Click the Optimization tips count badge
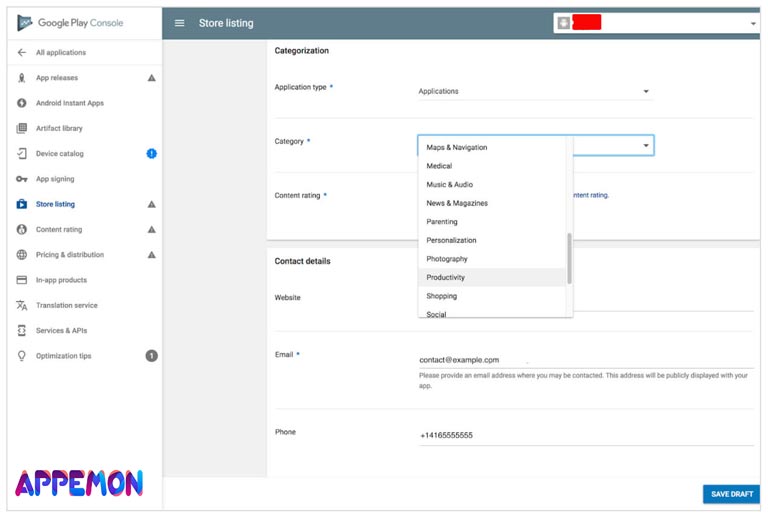 pos(152,356)
